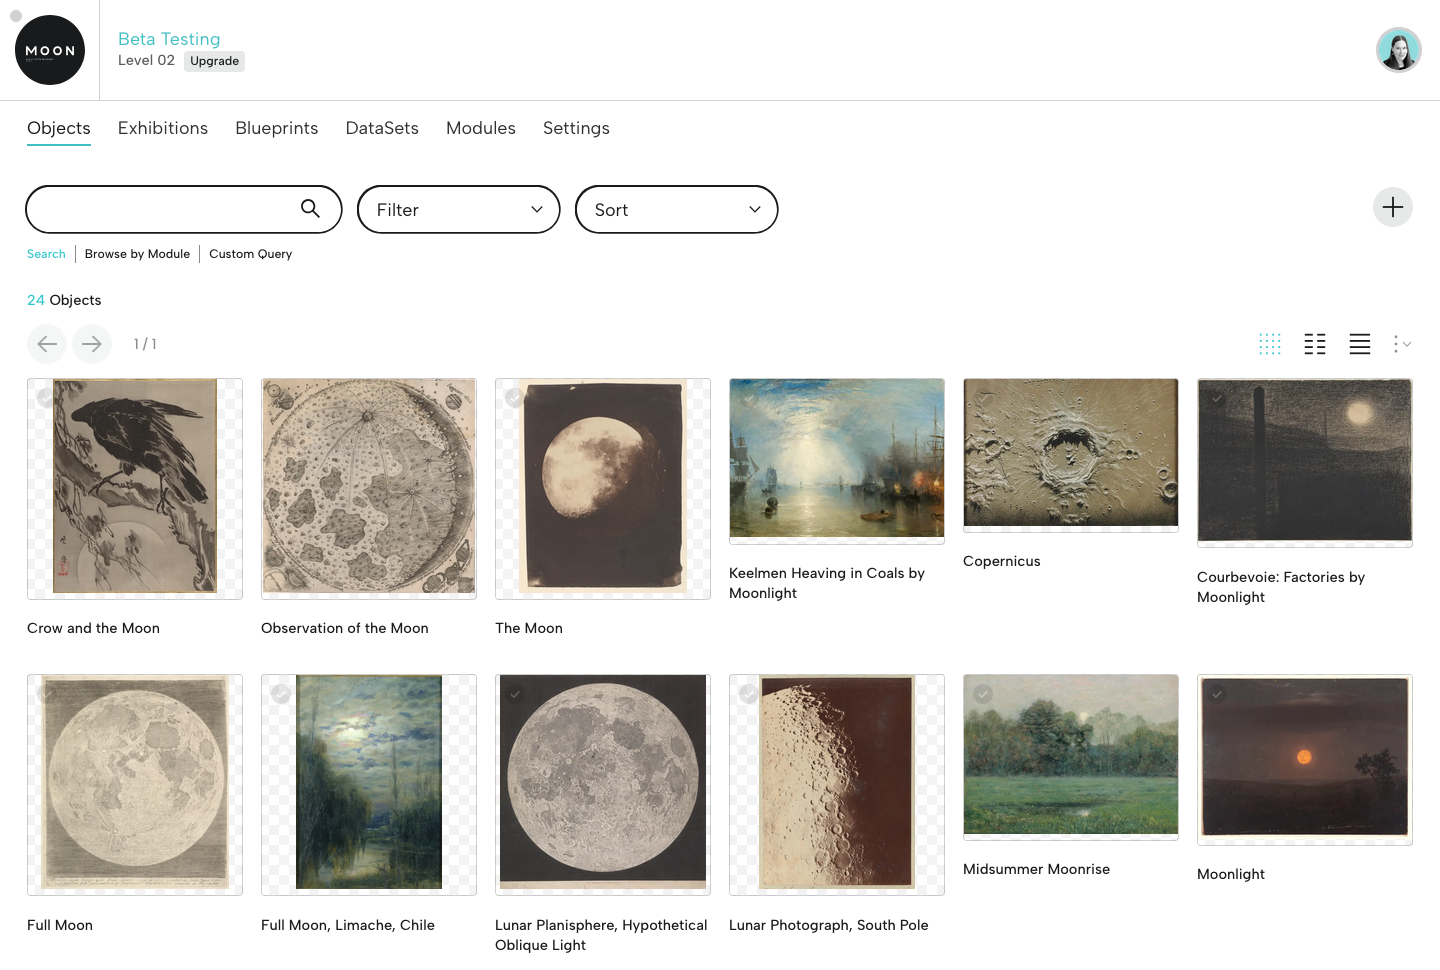Image resolution: width=1440 pixels, height=970 pixels.
Task: Open the Filter dropdown
Action: coord(458,209)
